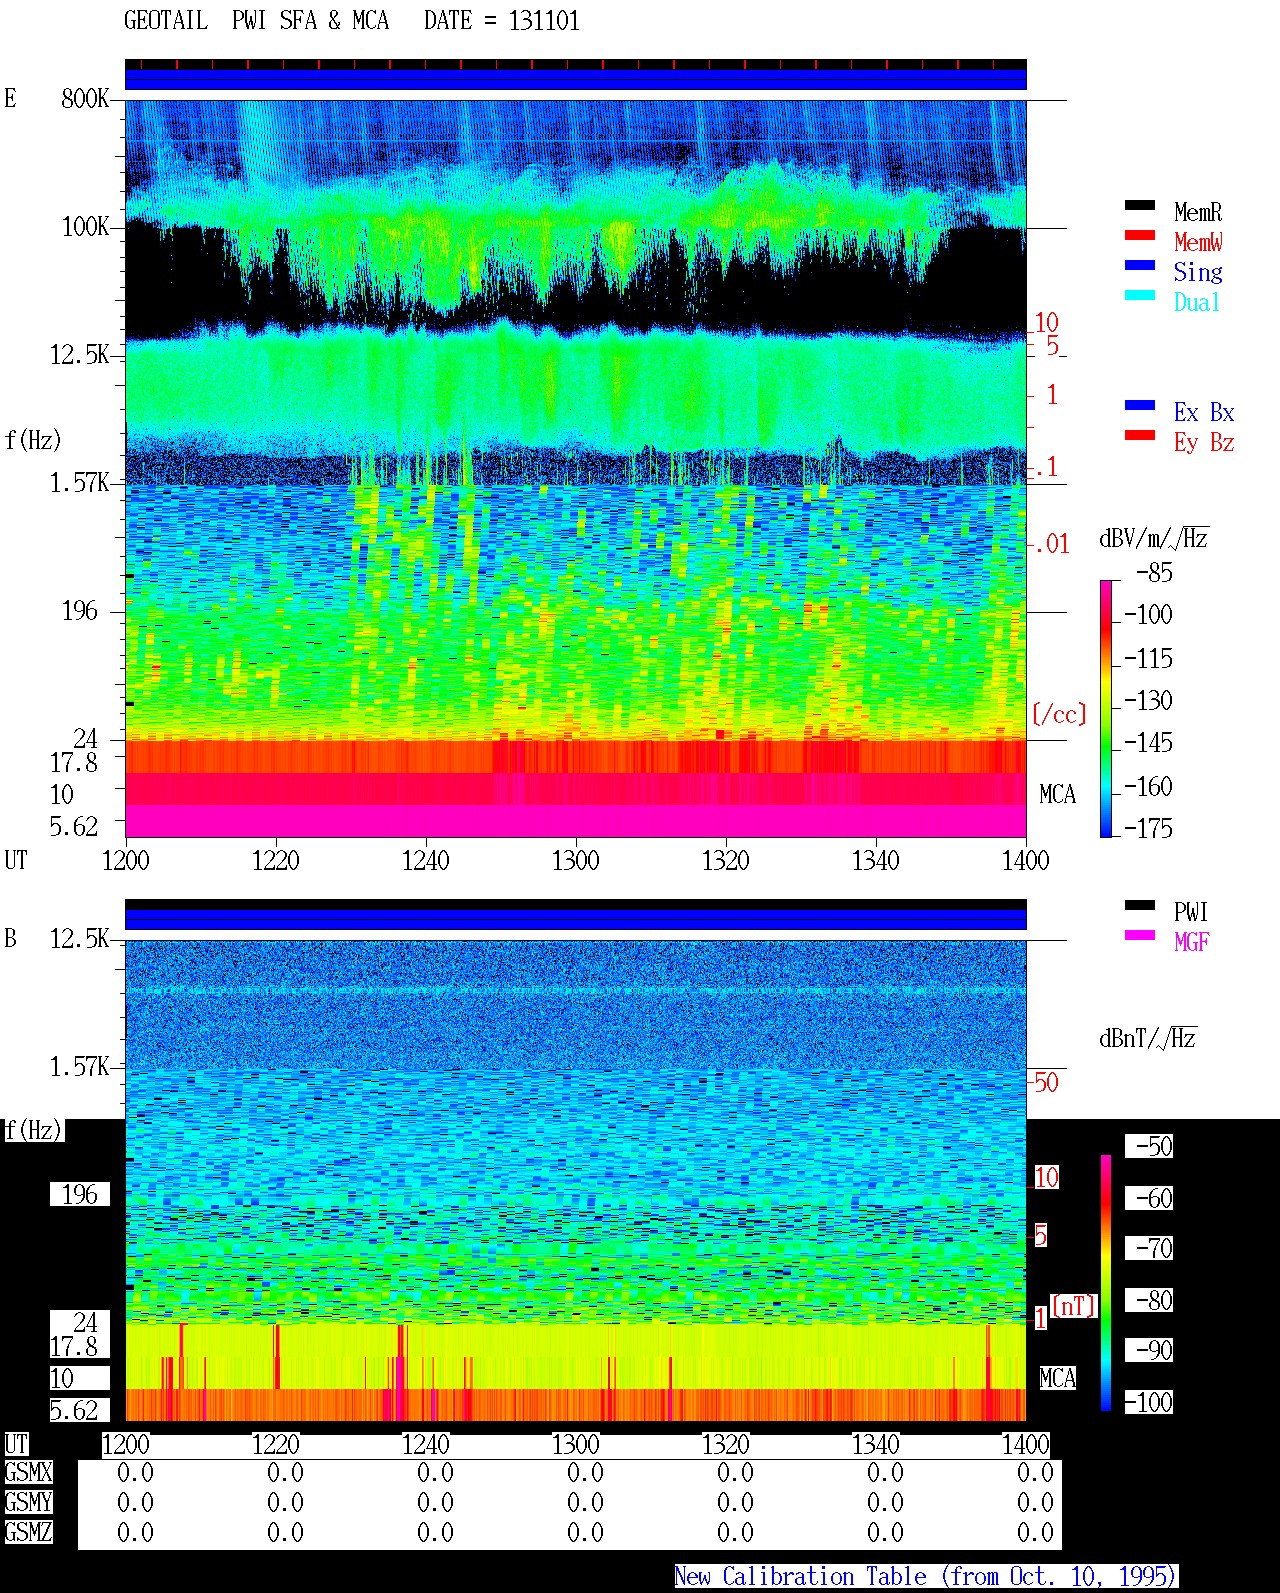Click the MemR legend label
The image size is (1280, 1593).
pos(1198,212)
